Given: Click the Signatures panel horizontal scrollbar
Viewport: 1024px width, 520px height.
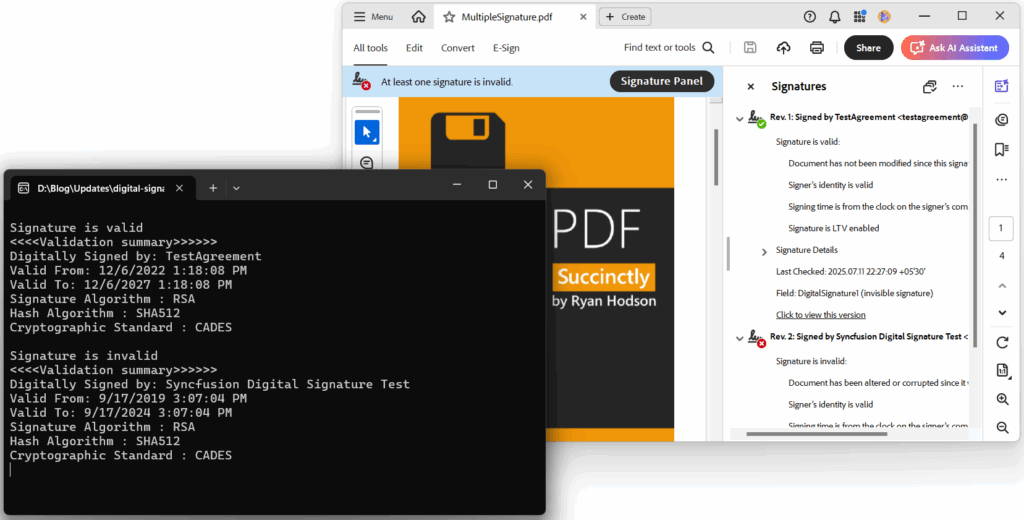Looking at the screenshot, I should click(x=816, y=434).
